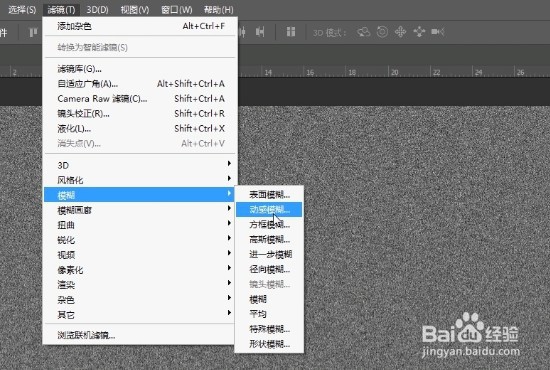Viewport: 550px width, 370px height.
Task: Expand the 其它 submenu
Action: [139, 315]
